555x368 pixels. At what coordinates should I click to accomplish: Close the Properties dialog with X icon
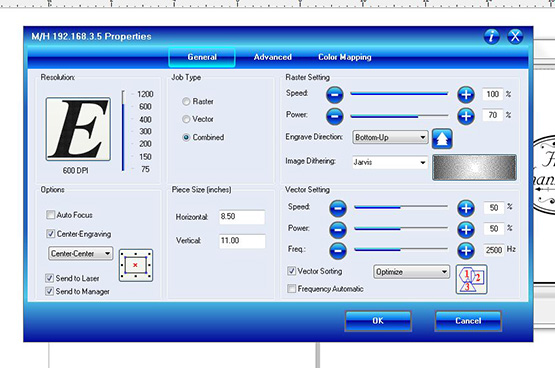click(x=515, y=36)
